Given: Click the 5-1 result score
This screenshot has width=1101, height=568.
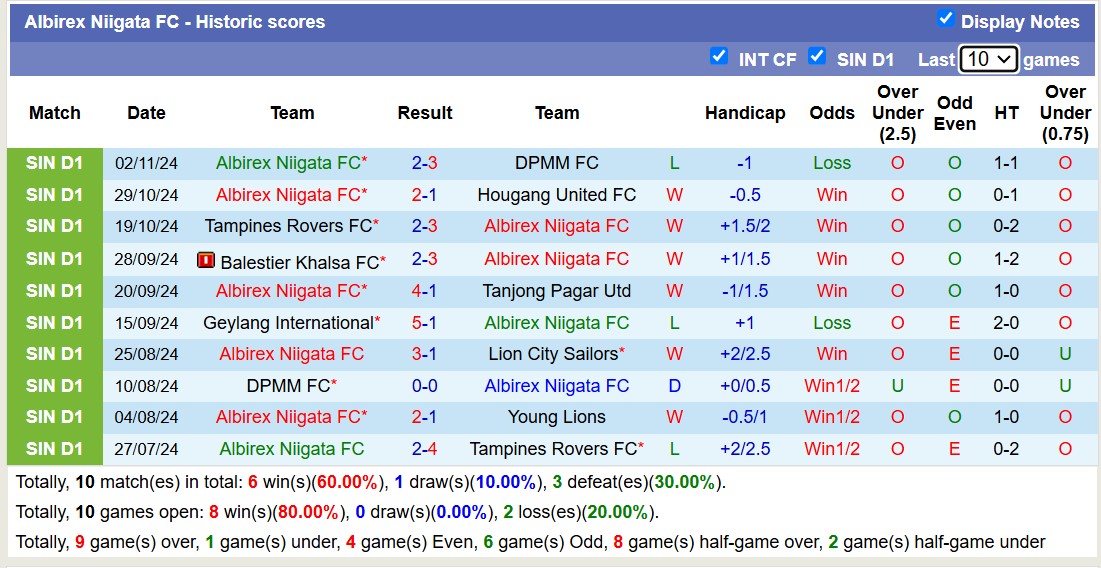Looking at the screenshot, I should (425, 323).
